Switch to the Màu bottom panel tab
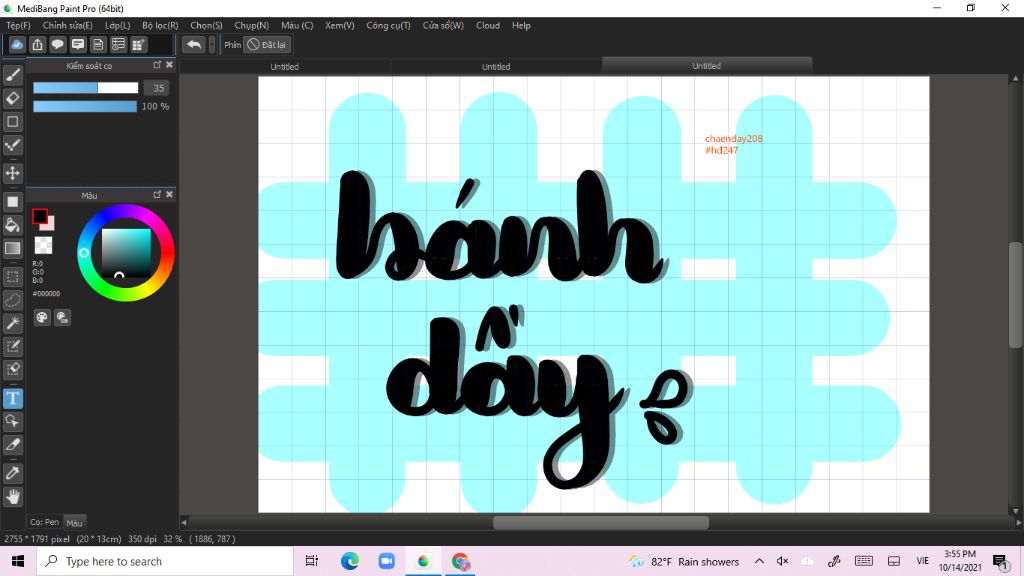 [x=74, y=522]
